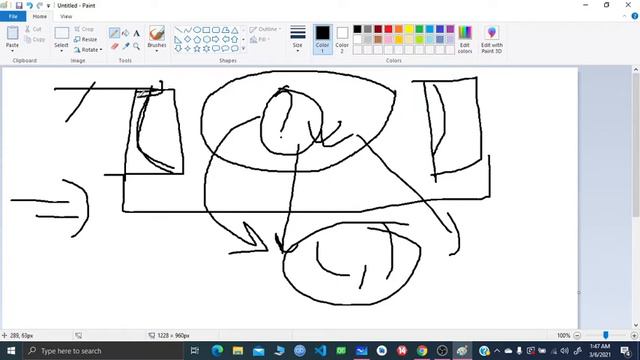Pick the purple color swatch
Screen dimensions: 640x360
click(x=450, y=29)
